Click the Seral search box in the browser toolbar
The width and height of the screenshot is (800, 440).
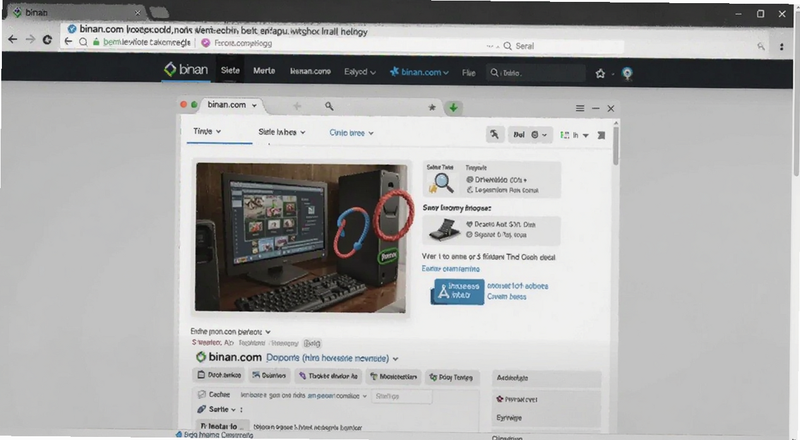[x=562, y=46]
